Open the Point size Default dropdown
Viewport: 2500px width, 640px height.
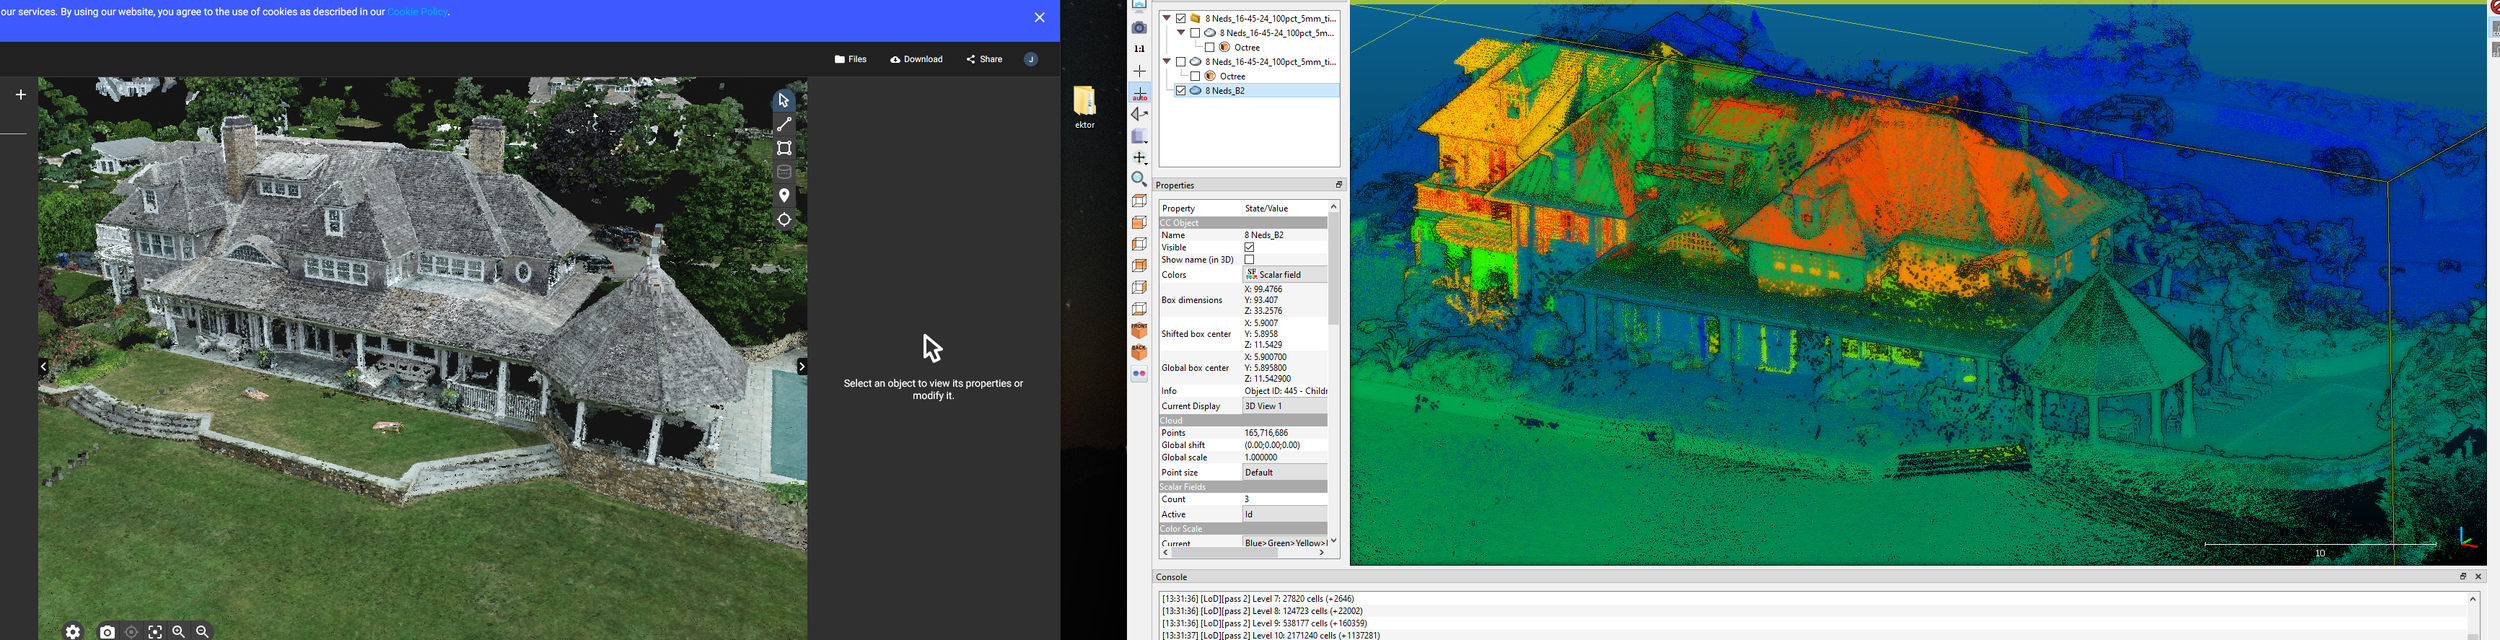tap(1285, 473)
